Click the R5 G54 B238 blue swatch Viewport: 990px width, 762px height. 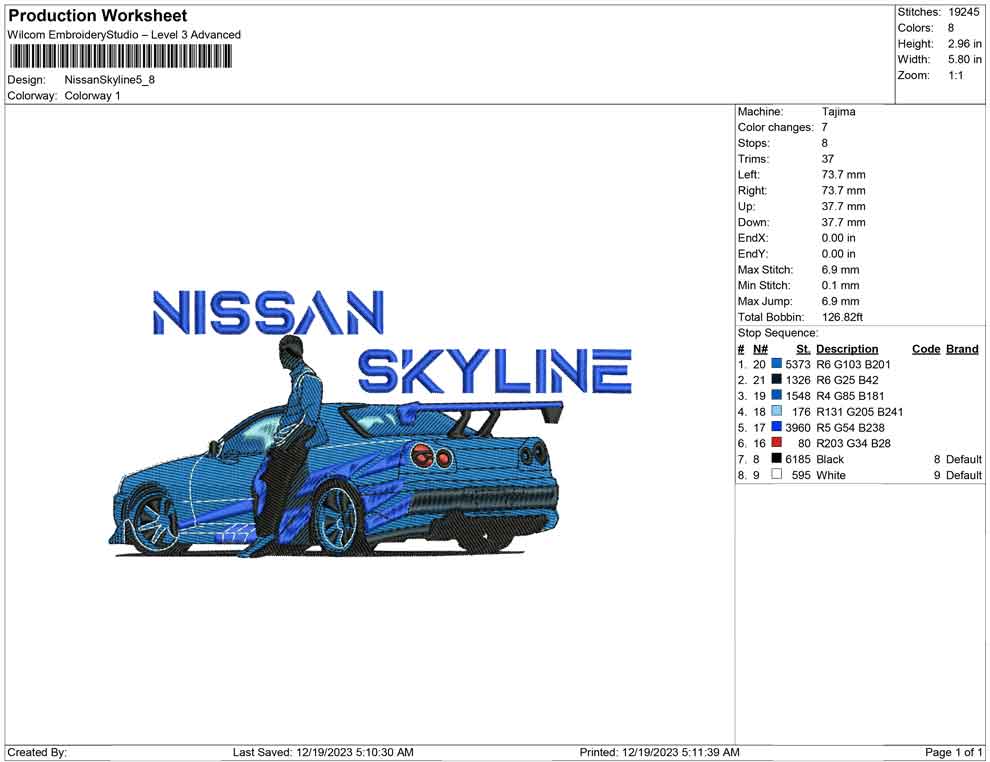point(776,427)
